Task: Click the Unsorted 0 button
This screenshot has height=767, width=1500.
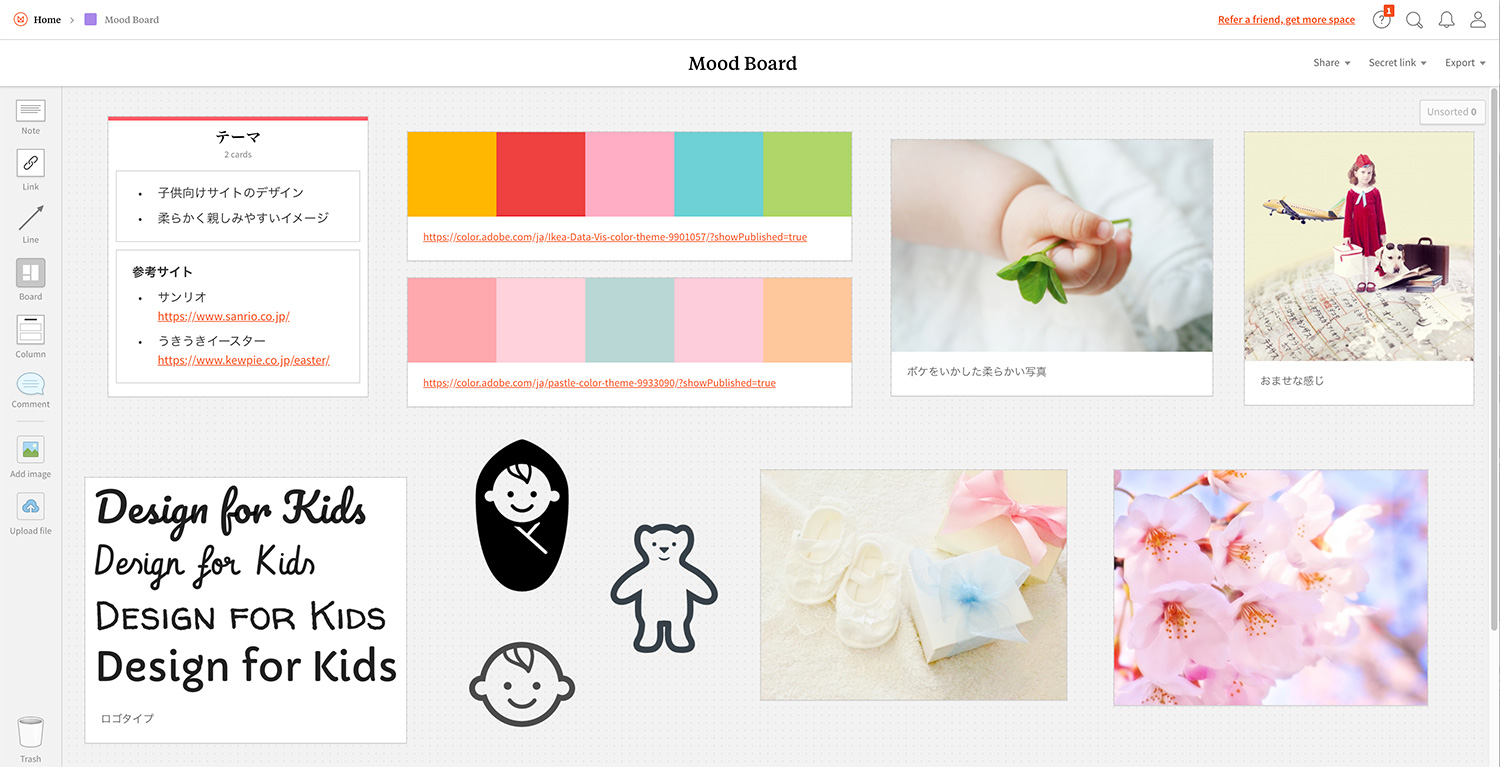Action: 1452,112
